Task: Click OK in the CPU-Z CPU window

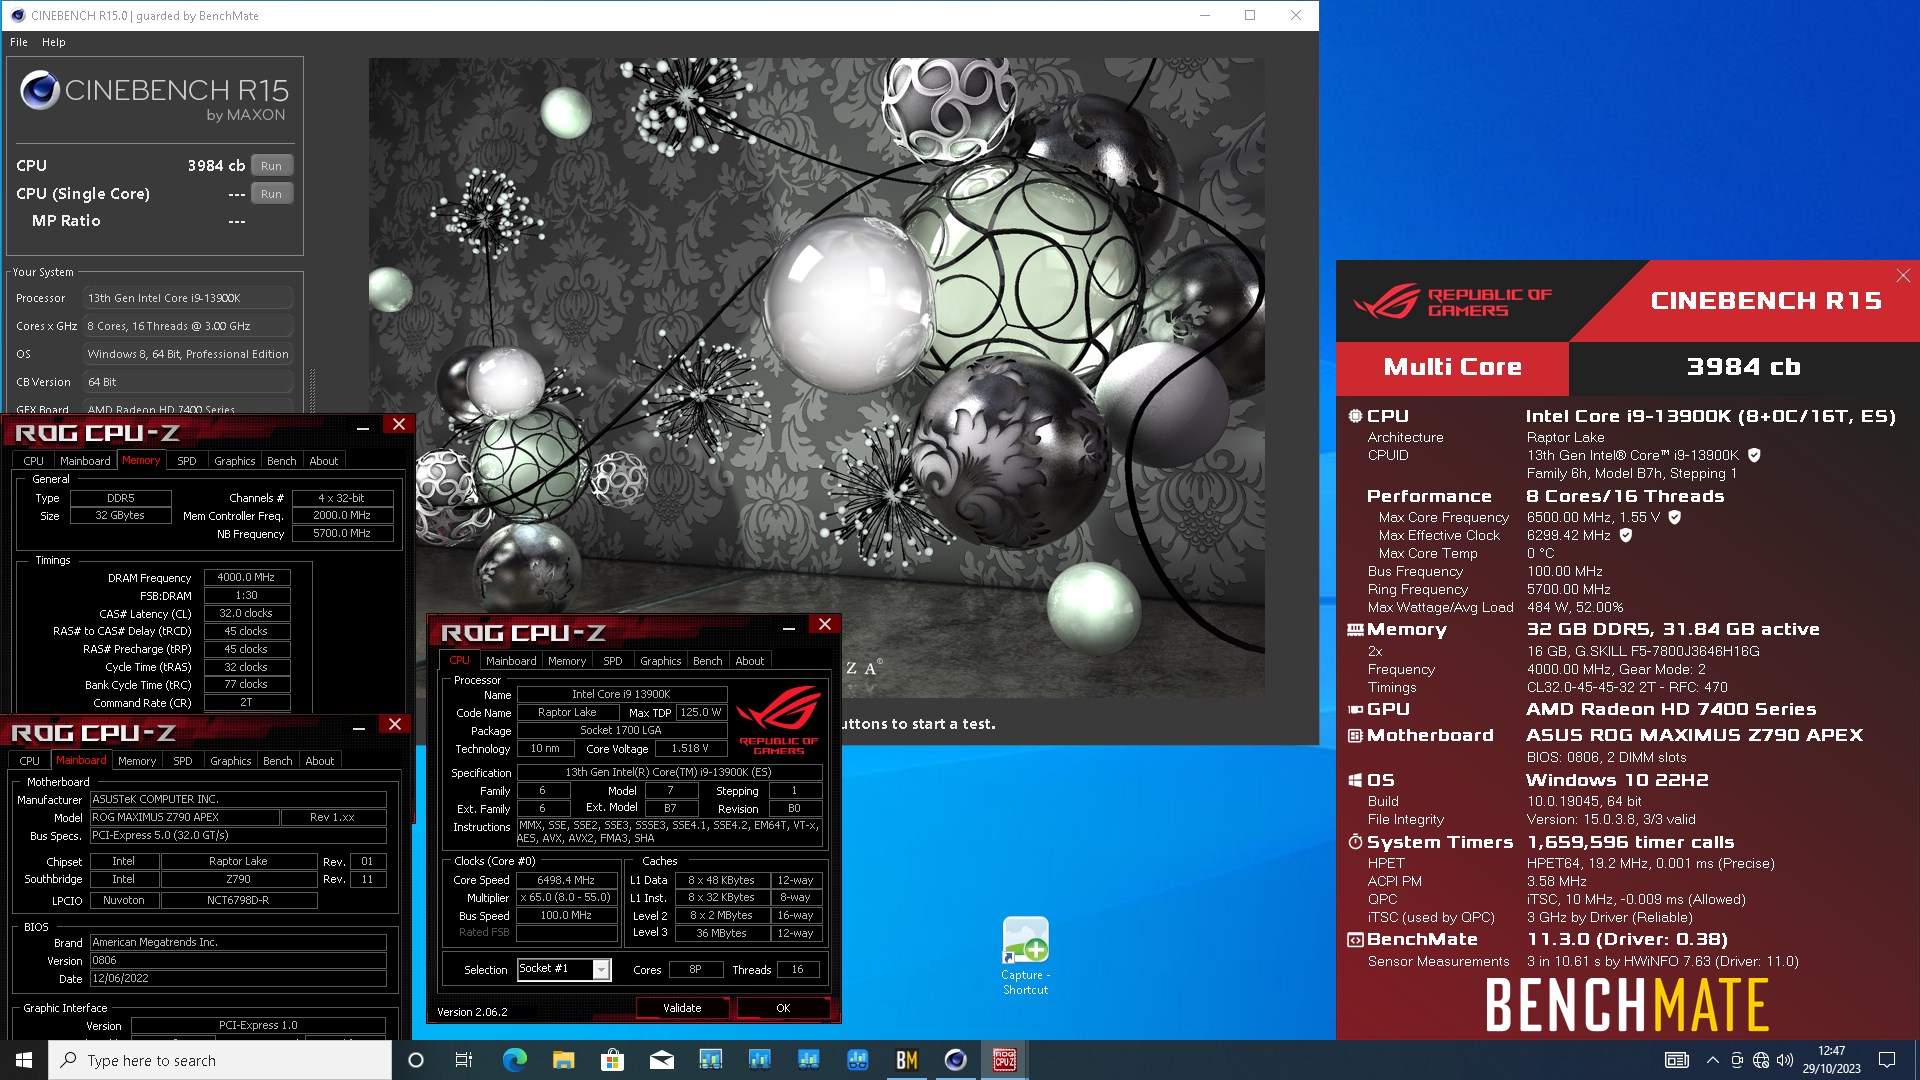Action: [783, 1008]
